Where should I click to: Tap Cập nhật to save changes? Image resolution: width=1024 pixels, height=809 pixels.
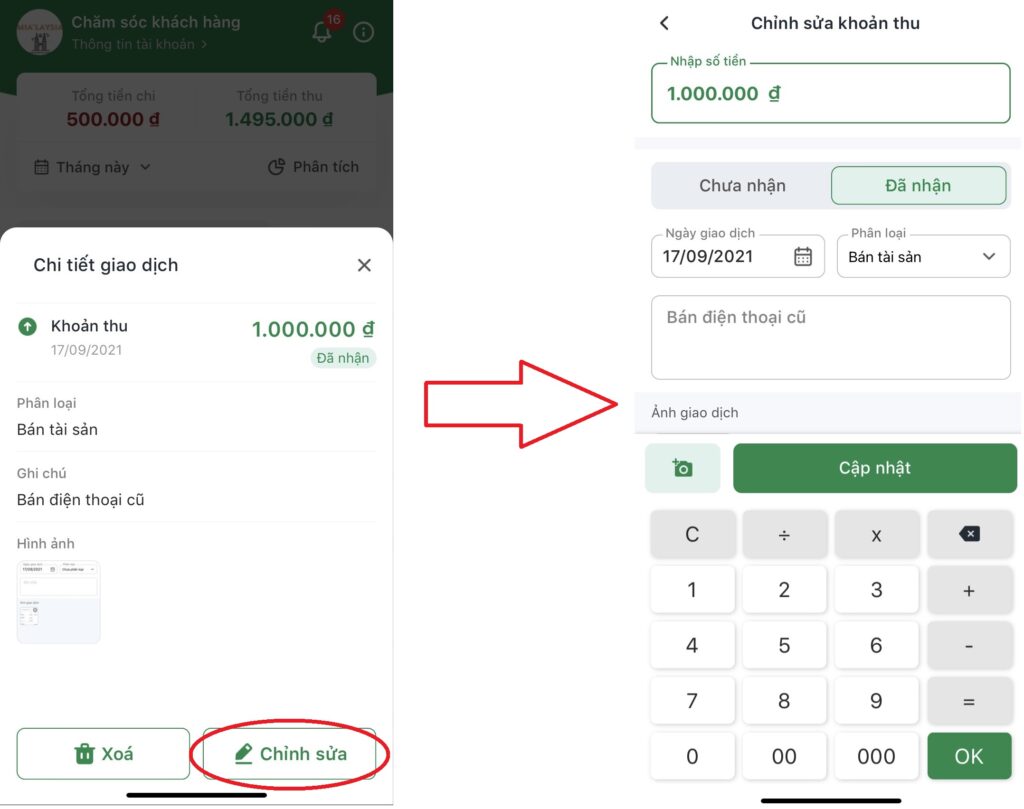tap(874, 468)
